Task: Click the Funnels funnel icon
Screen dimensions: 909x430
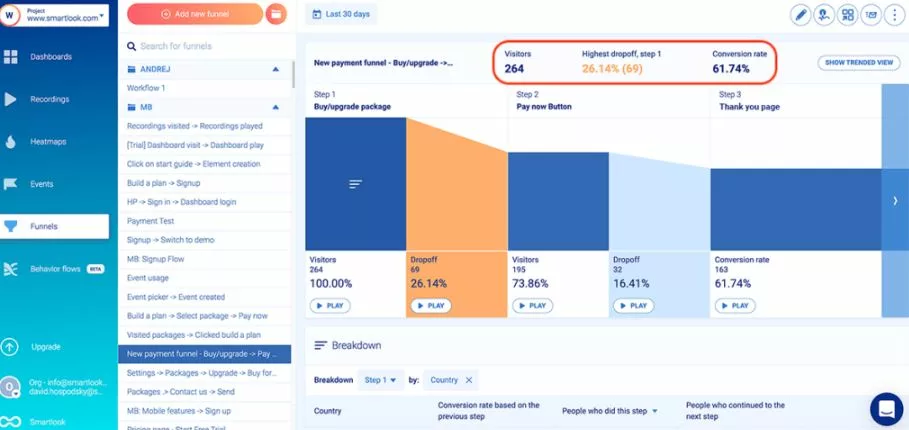Action: pos(10,227)
